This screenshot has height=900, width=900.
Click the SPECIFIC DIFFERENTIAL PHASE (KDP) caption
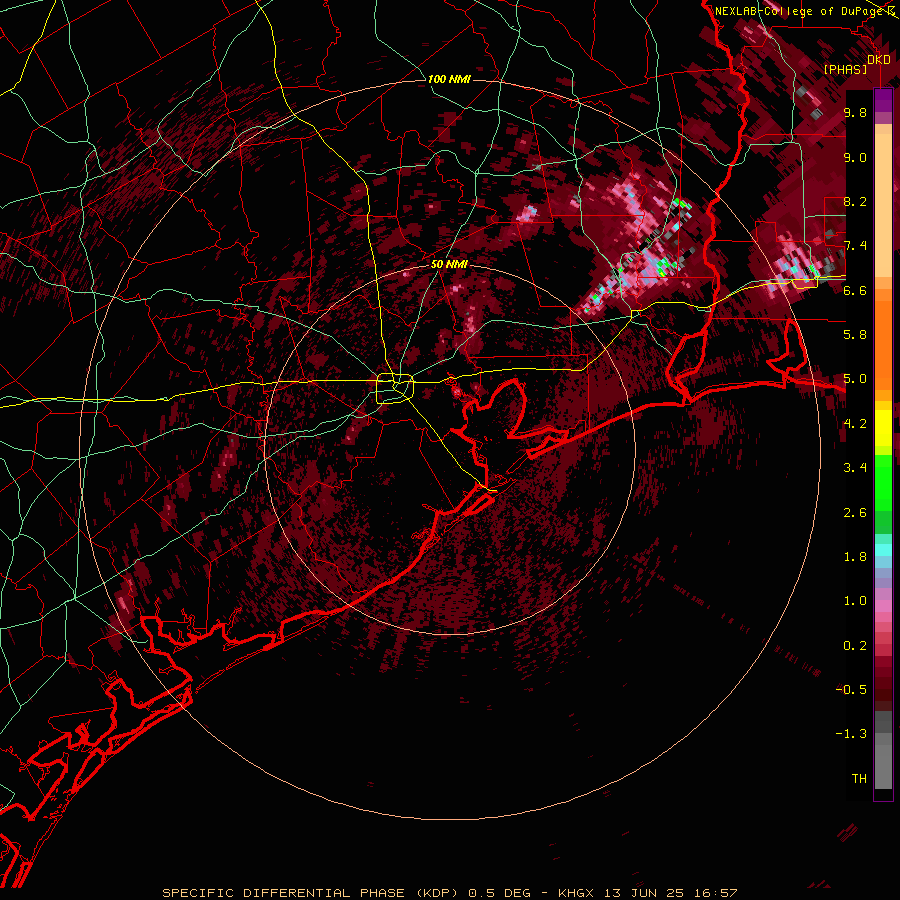coord(310,893)
